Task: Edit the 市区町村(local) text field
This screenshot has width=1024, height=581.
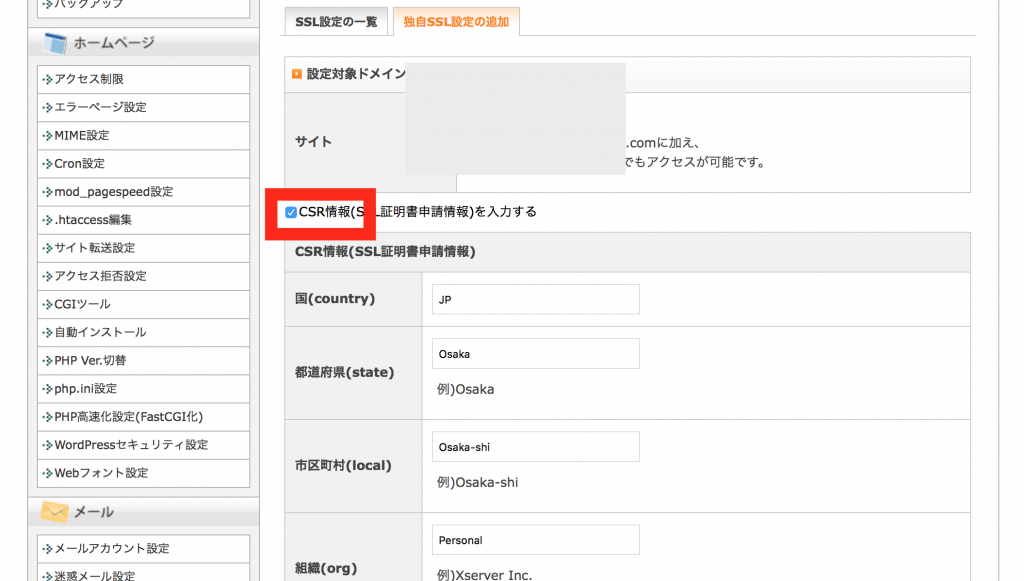Action: [x=536, y=447]
